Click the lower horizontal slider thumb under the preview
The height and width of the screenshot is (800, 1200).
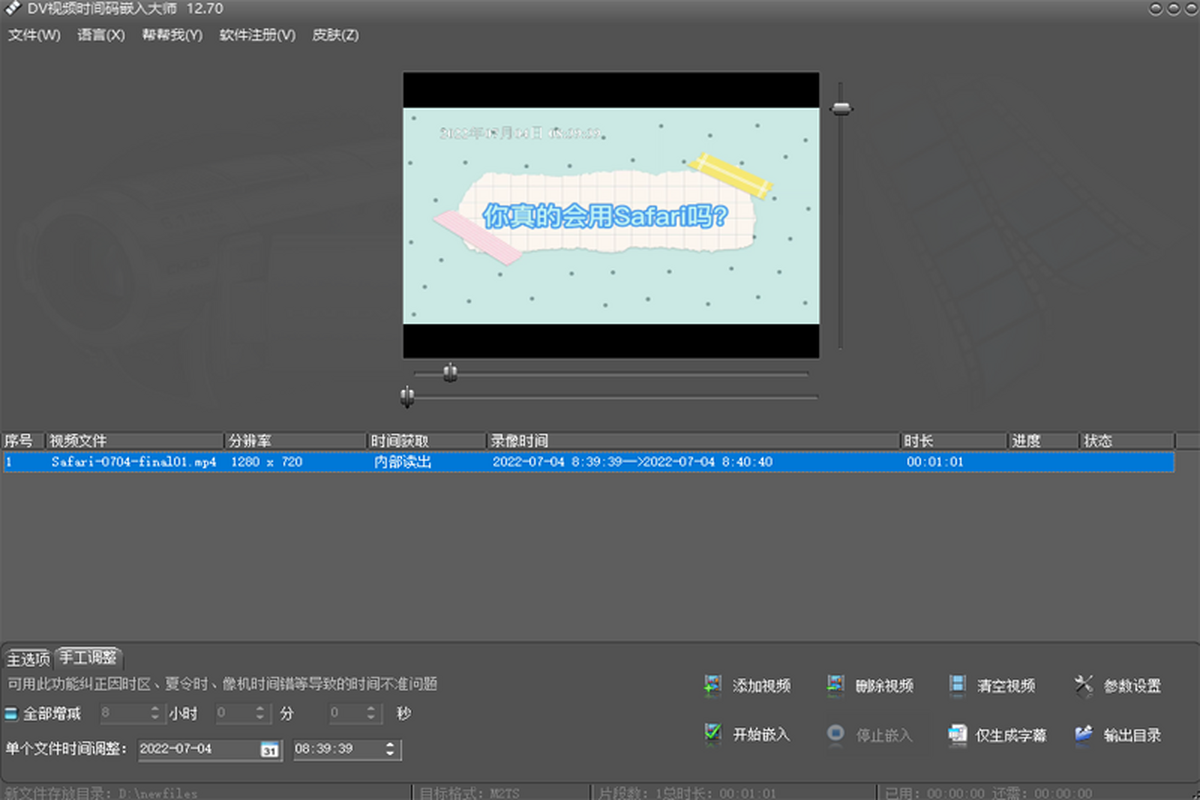pos(407,397)
